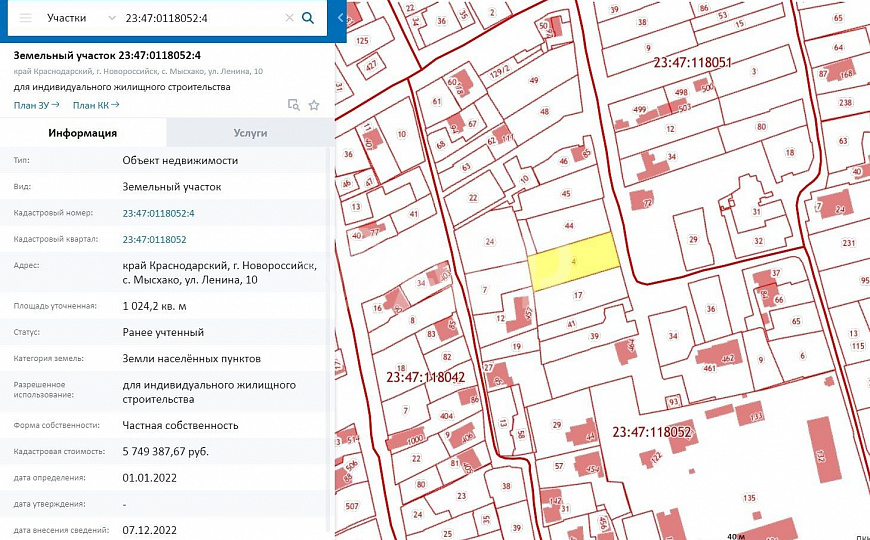Screen dimensions: 870x540
Task: Select parcel 24 left of highlighted plot
Action: click(489, 242)
